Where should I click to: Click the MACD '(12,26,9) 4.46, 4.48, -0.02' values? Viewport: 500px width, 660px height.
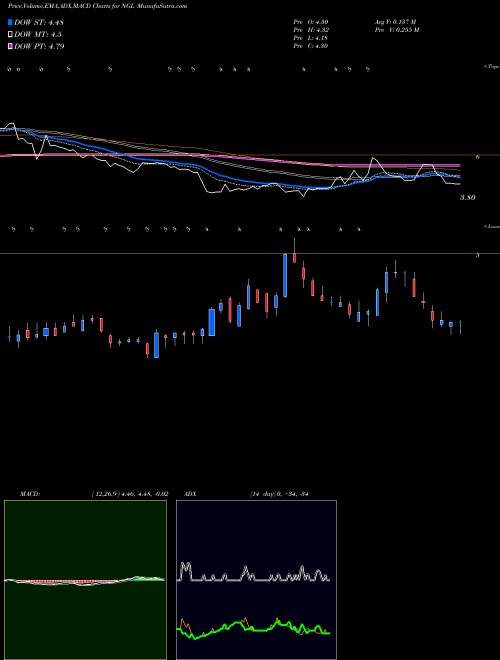[x=130, y=494]
